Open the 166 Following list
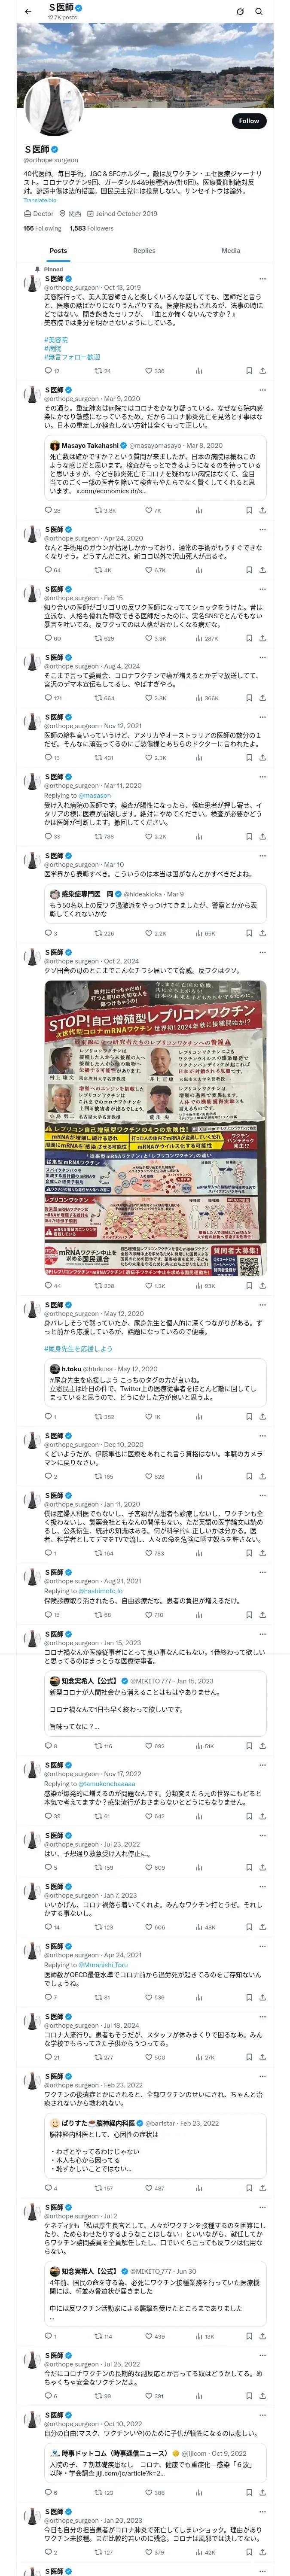 click(42, 228)
